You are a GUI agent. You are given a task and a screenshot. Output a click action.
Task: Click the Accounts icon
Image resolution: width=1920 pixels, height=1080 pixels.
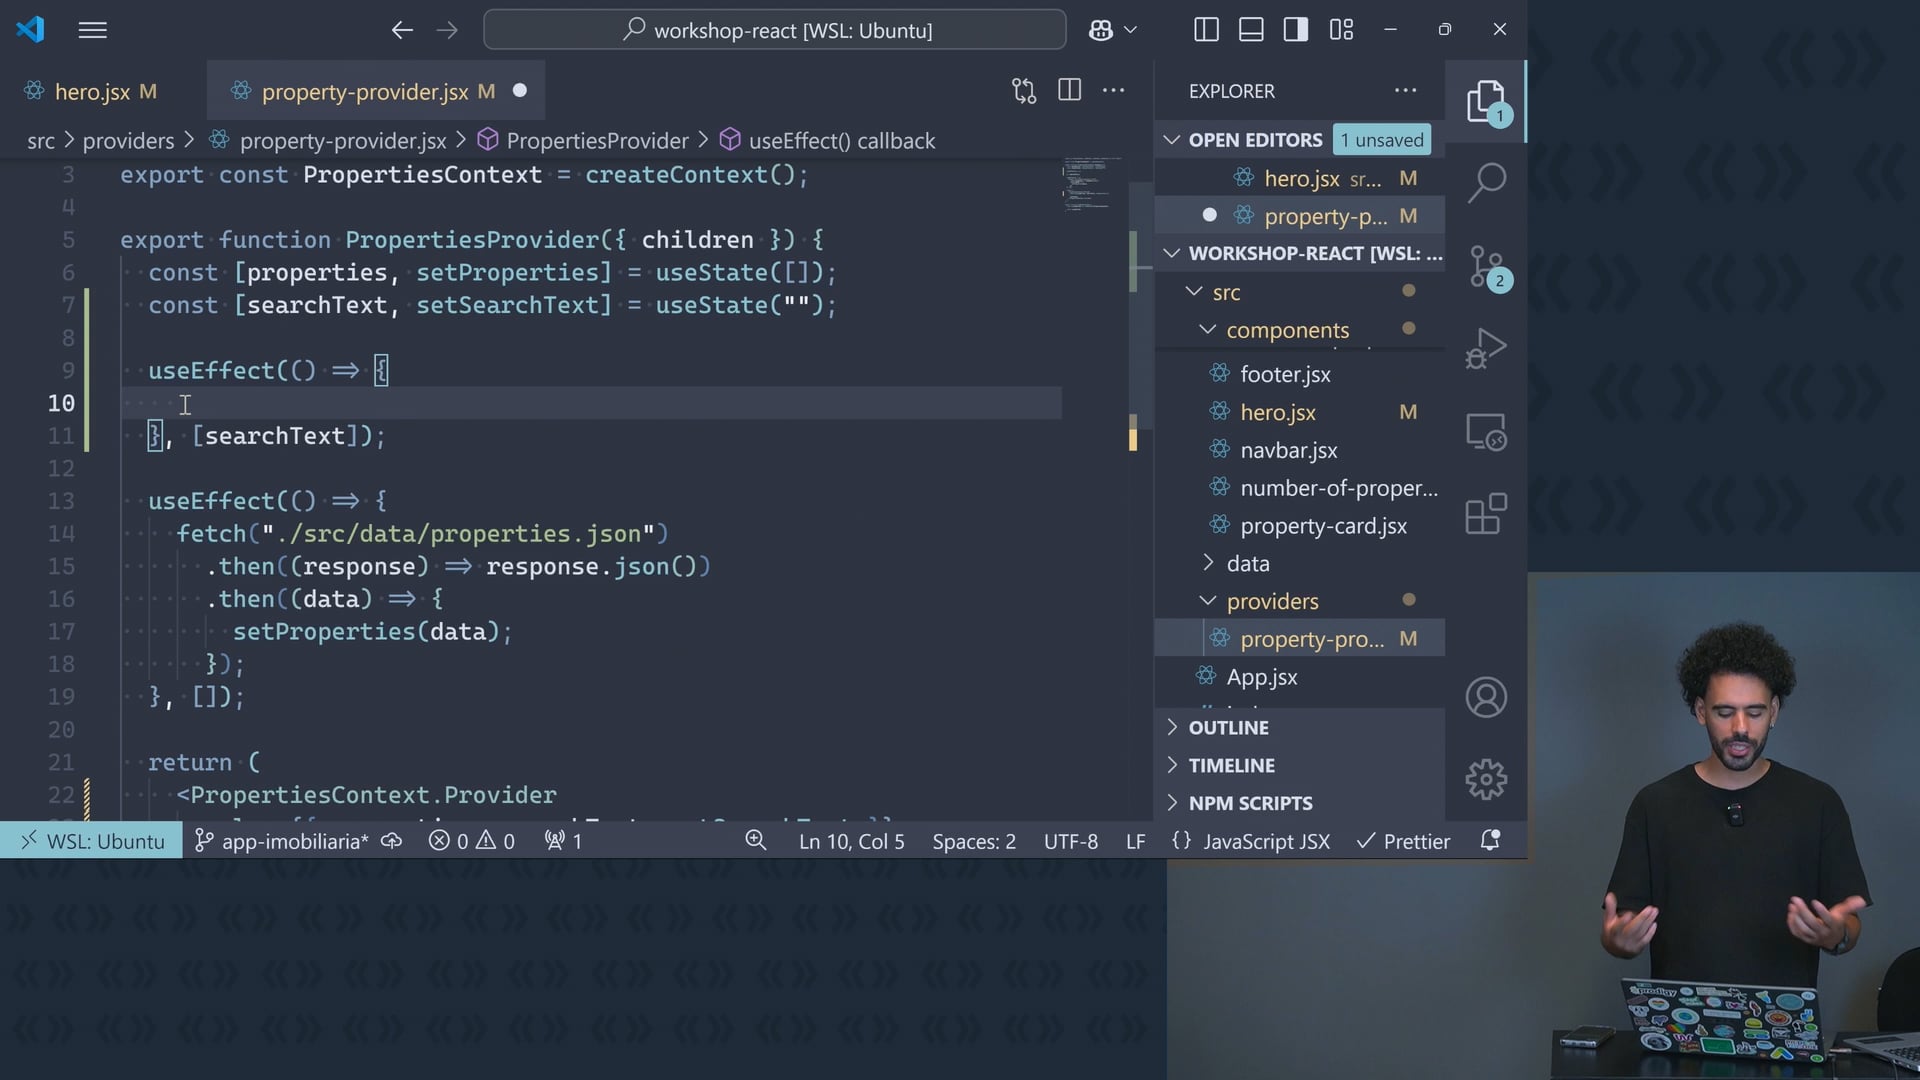click(1486, 697)
